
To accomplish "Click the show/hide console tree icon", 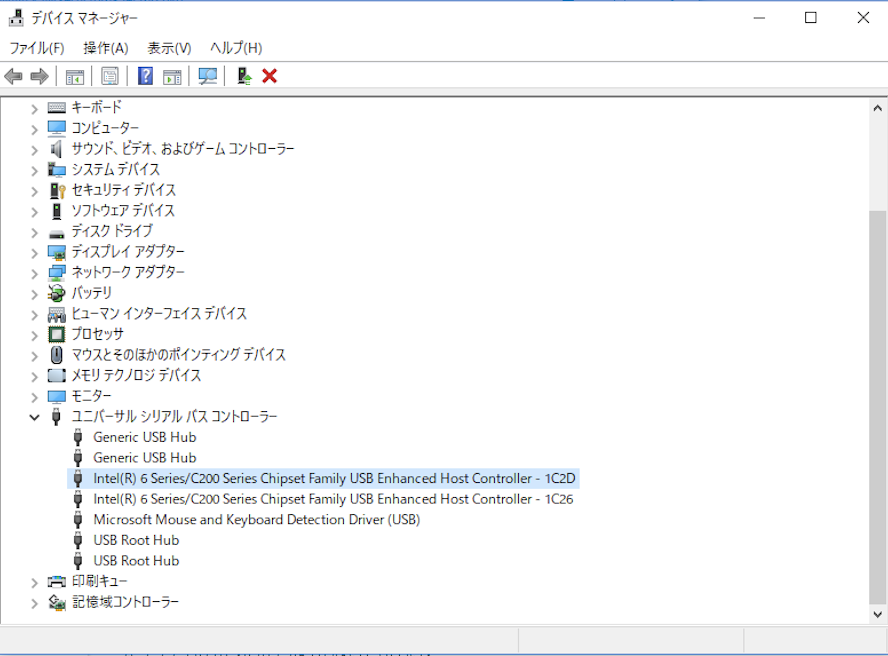I will click(75, 76).
